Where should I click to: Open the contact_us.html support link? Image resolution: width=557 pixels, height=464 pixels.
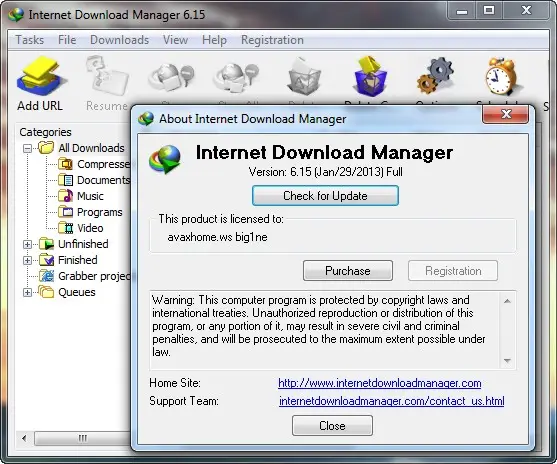click(391, 401)
